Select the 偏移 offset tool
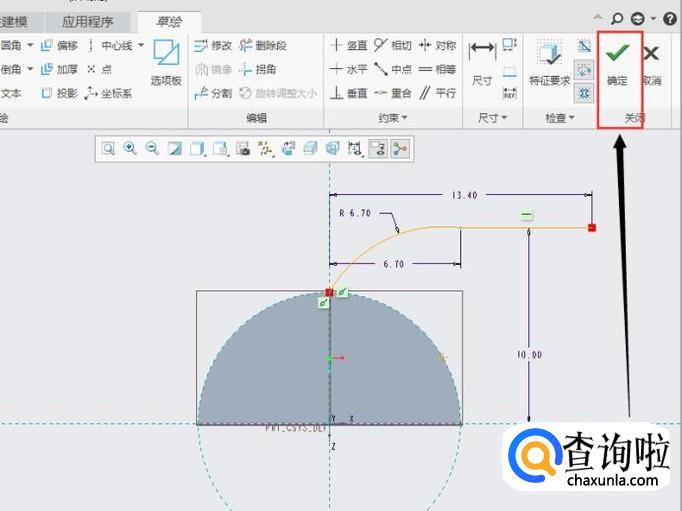 tap(60, 45)
